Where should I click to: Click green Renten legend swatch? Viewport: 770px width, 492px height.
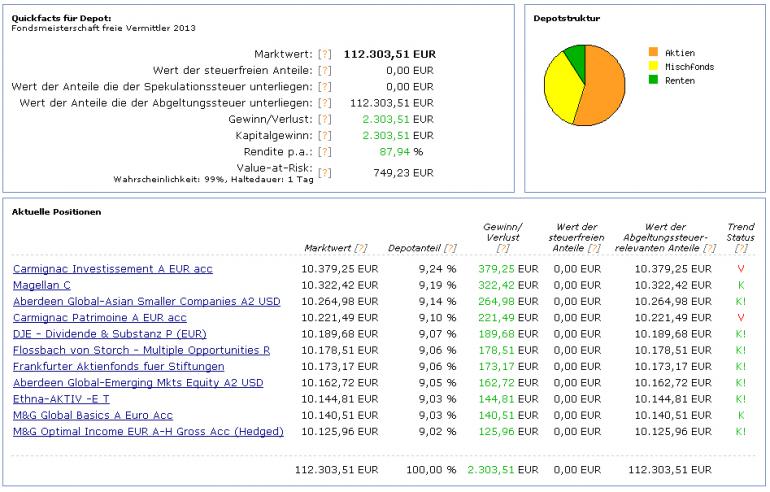pos(653,80)
